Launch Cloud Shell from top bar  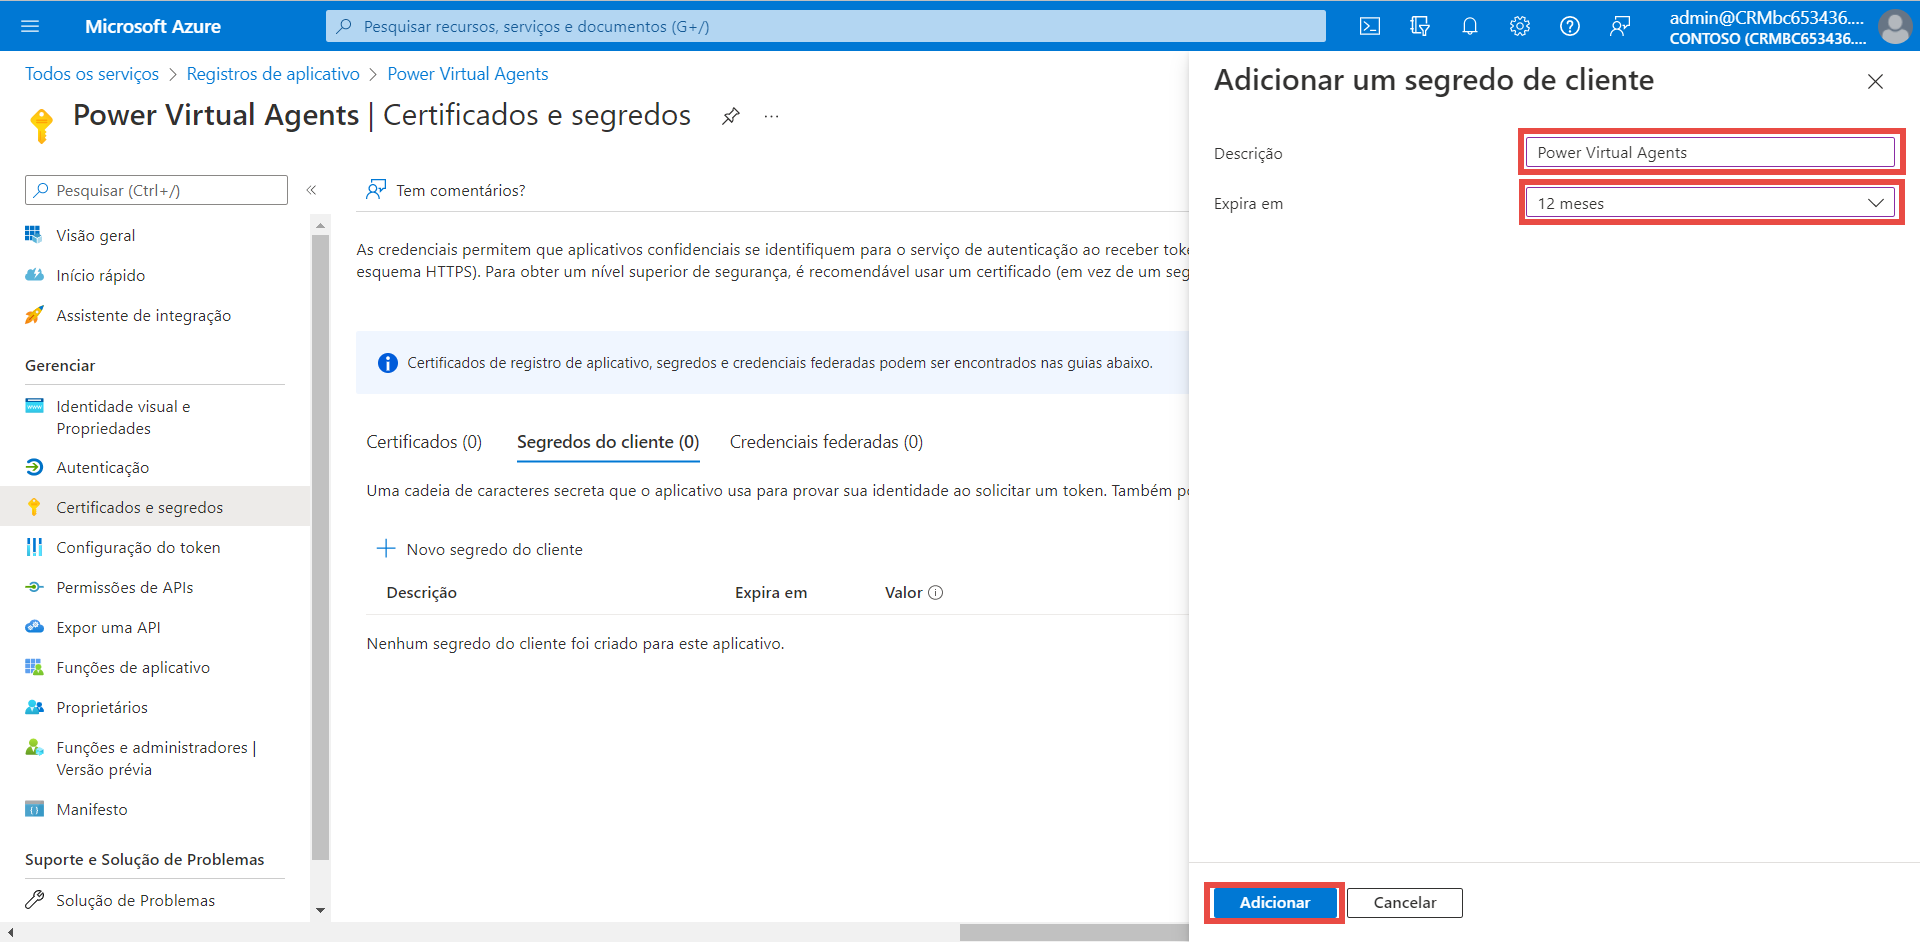tap(1370, 26)
